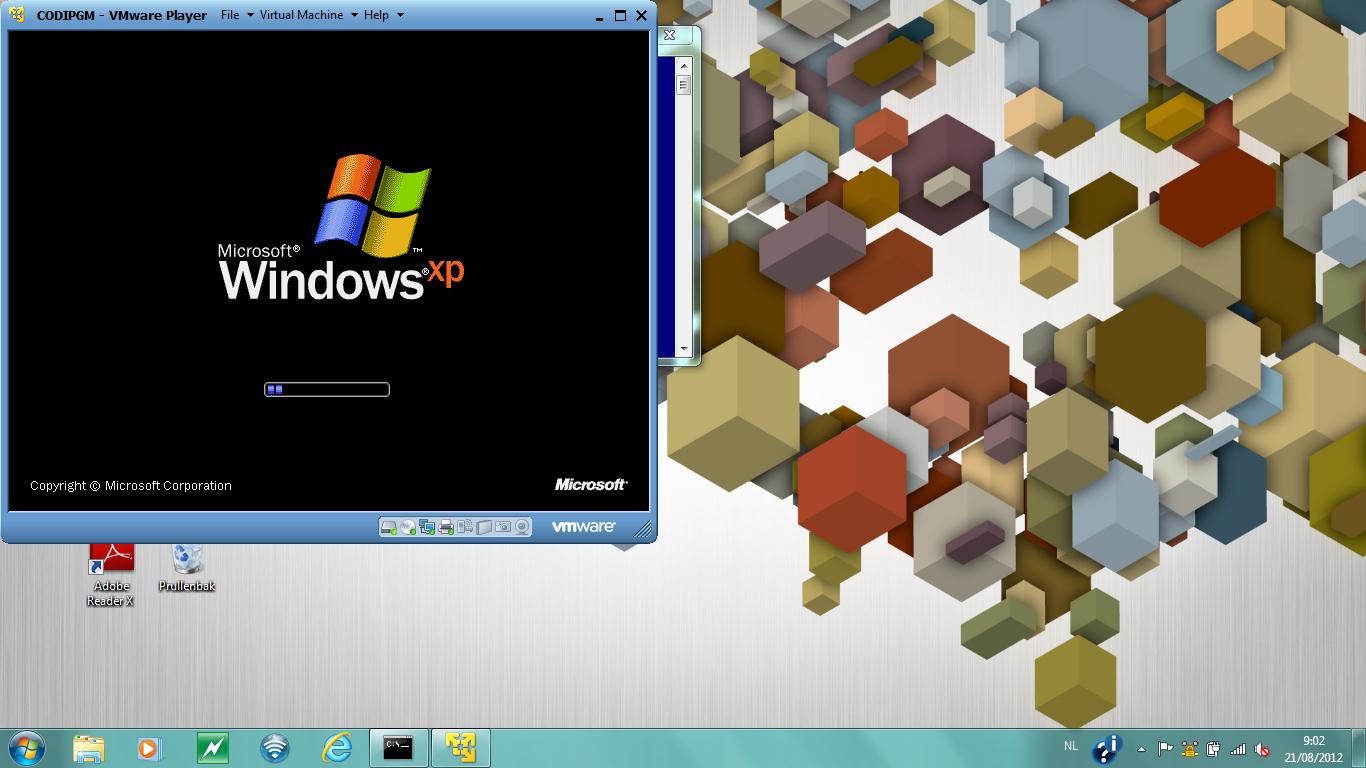Click the removable storage device icon

click(484, 527)
